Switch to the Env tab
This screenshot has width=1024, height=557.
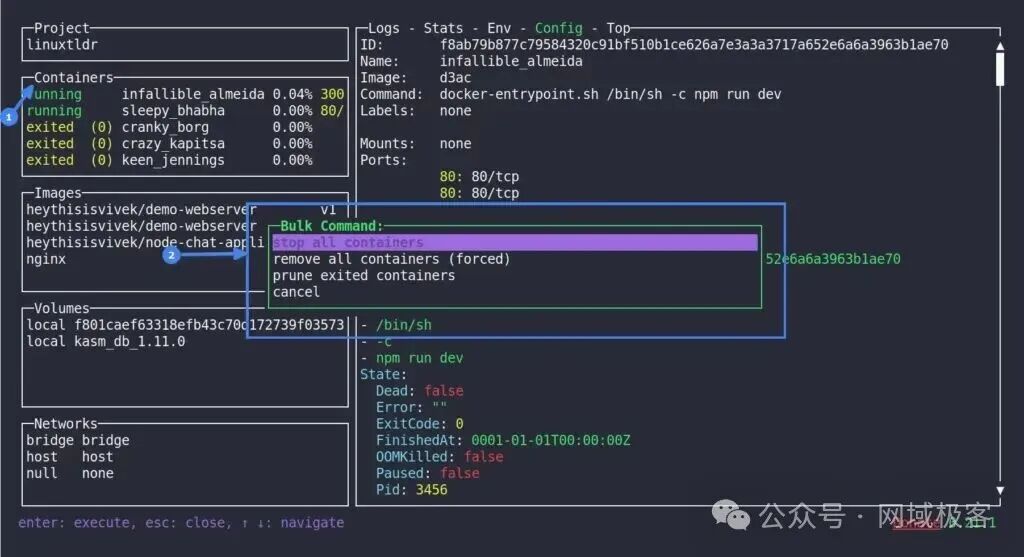[x=499, y=28]
